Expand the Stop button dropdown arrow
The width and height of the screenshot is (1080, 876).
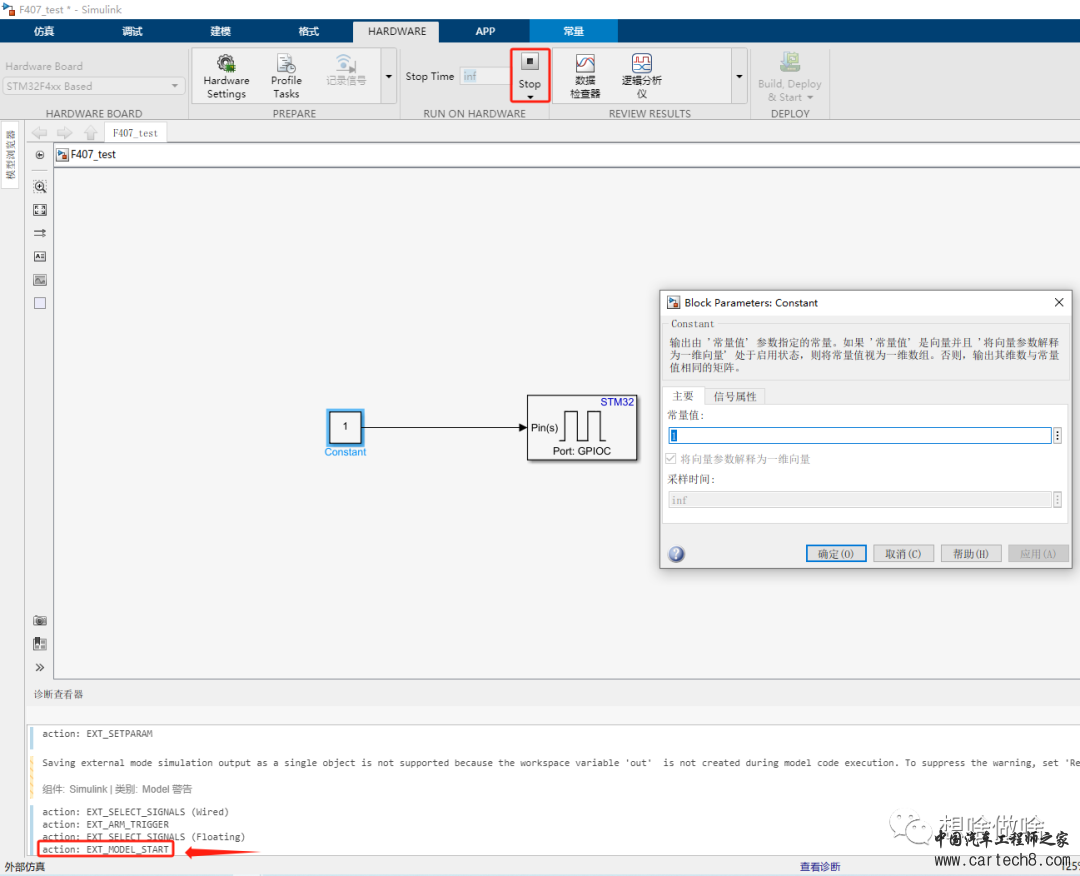[x=530, y=97]
